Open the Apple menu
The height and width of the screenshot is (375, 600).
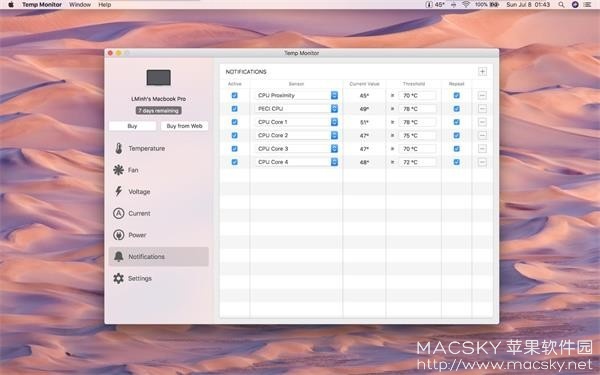click(x=11, y=5)
